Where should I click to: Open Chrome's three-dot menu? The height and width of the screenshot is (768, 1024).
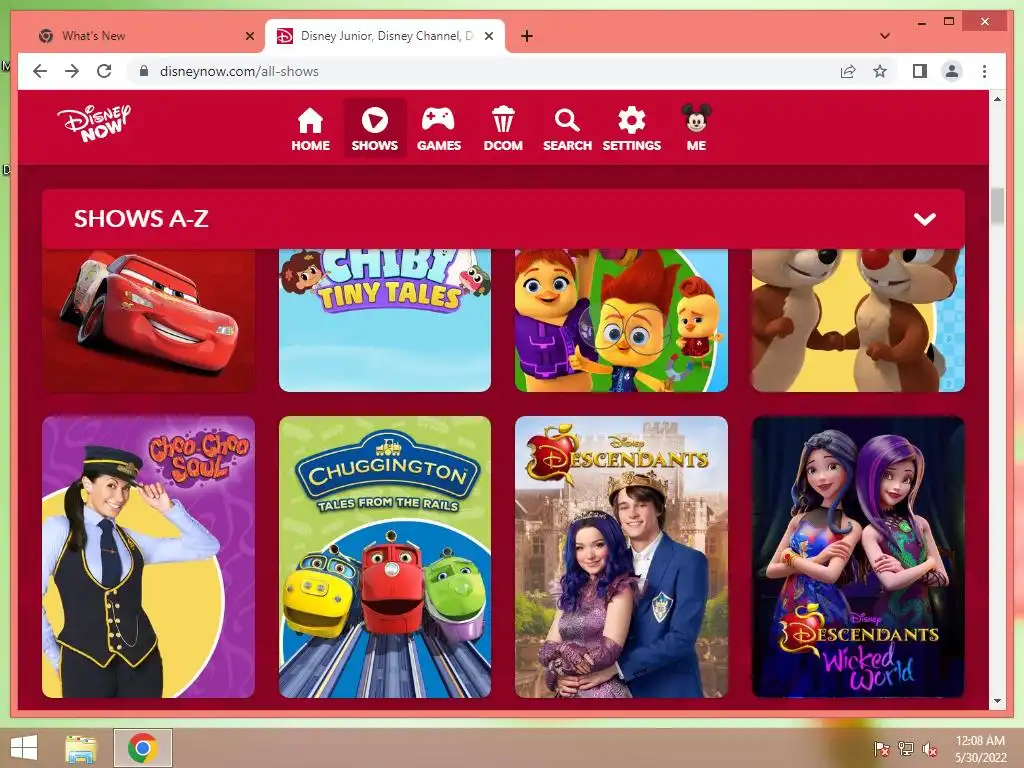(x=984, y=71)
